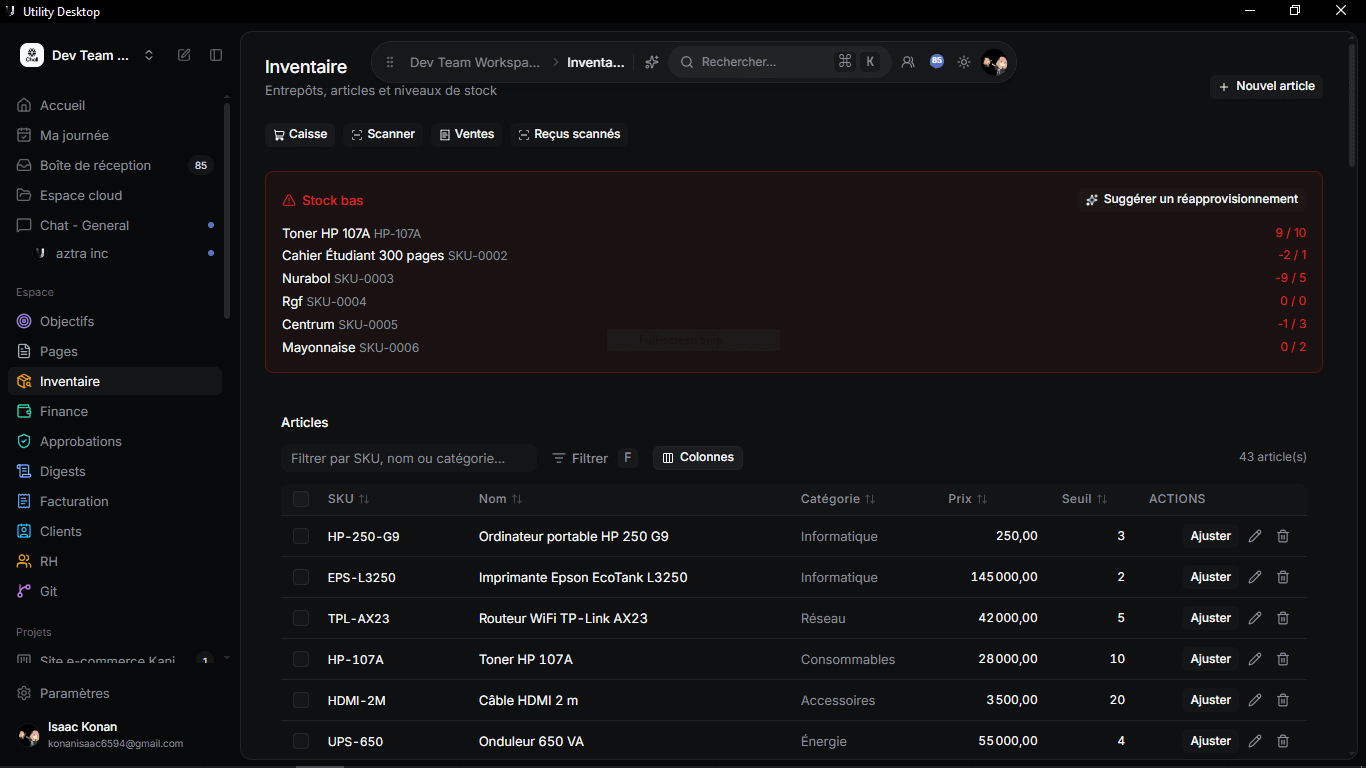Open the team members icon
This screenshot has height=768, width=1366.
(x=908, y=62)
